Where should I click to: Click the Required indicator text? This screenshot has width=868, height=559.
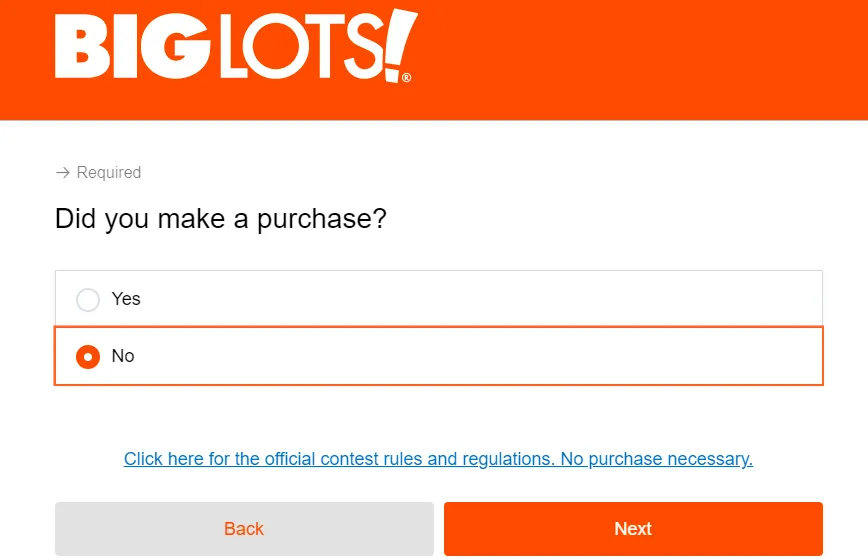(109, 173)
